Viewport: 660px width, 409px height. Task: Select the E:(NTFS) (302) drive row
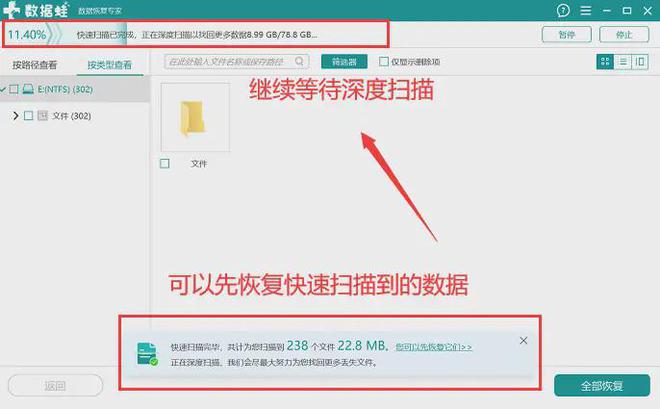tap(75, 89)
